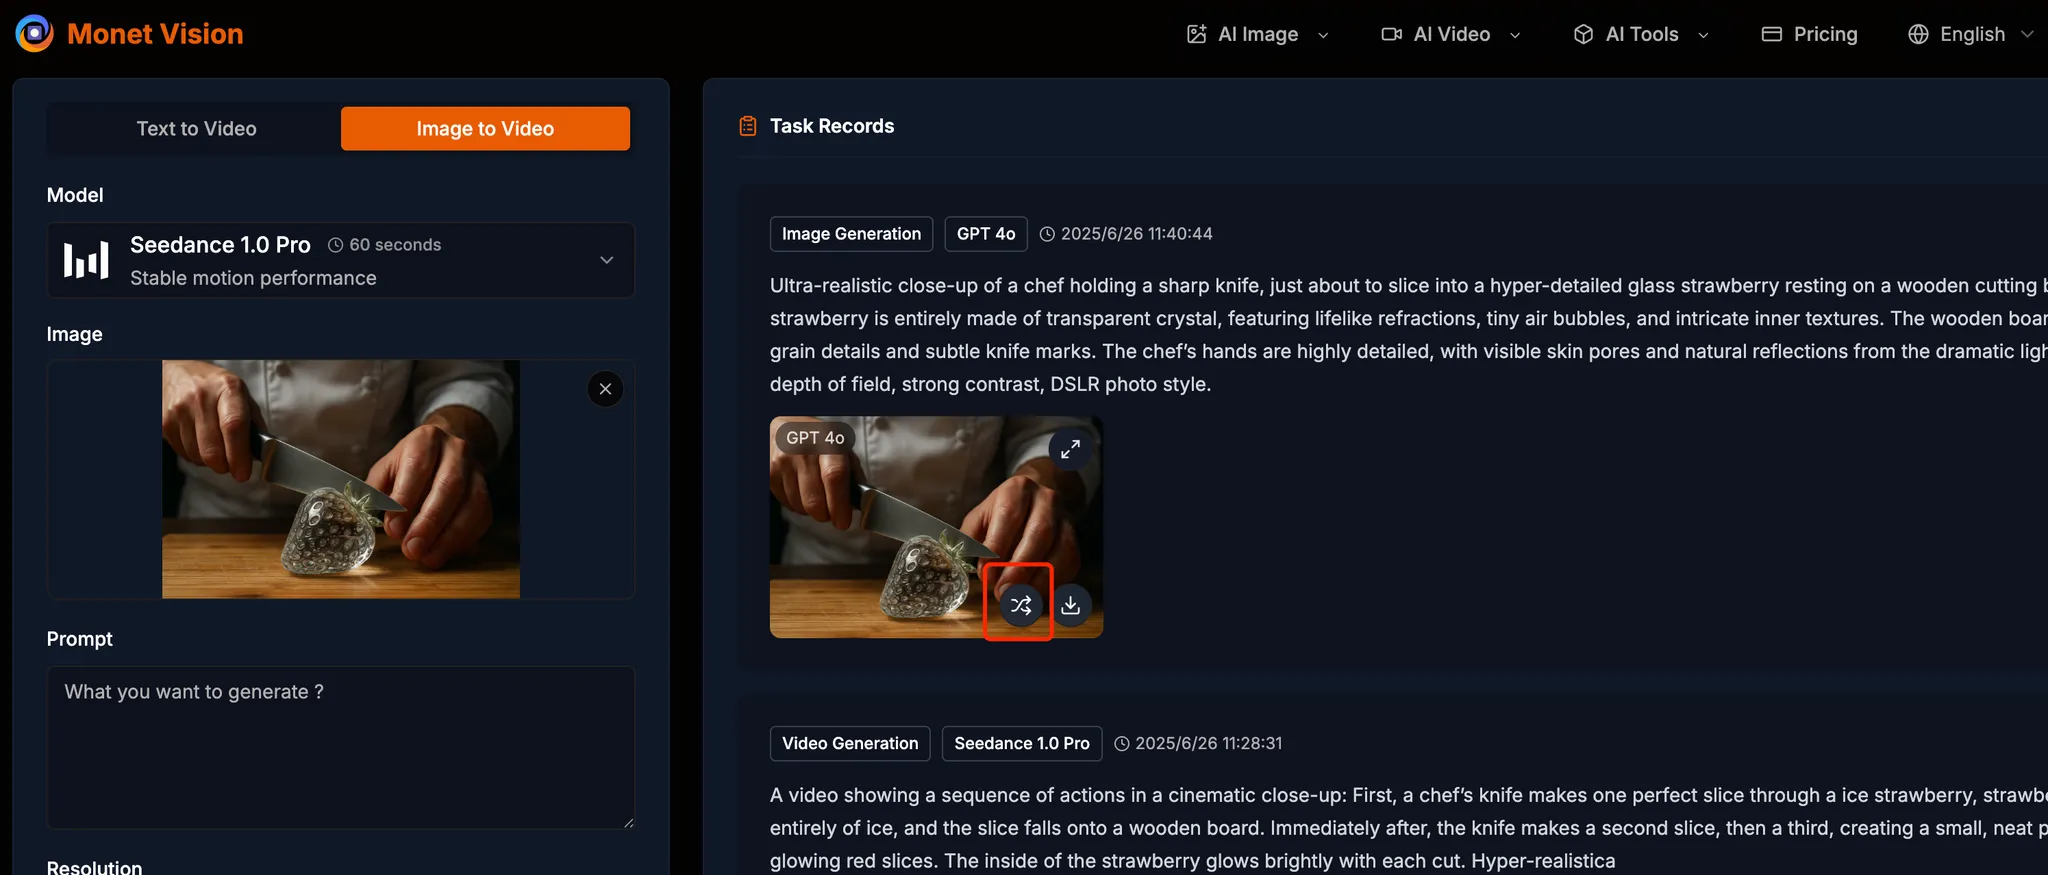
Task: Click the AI Image picture icon
Action: [1197, 34]
